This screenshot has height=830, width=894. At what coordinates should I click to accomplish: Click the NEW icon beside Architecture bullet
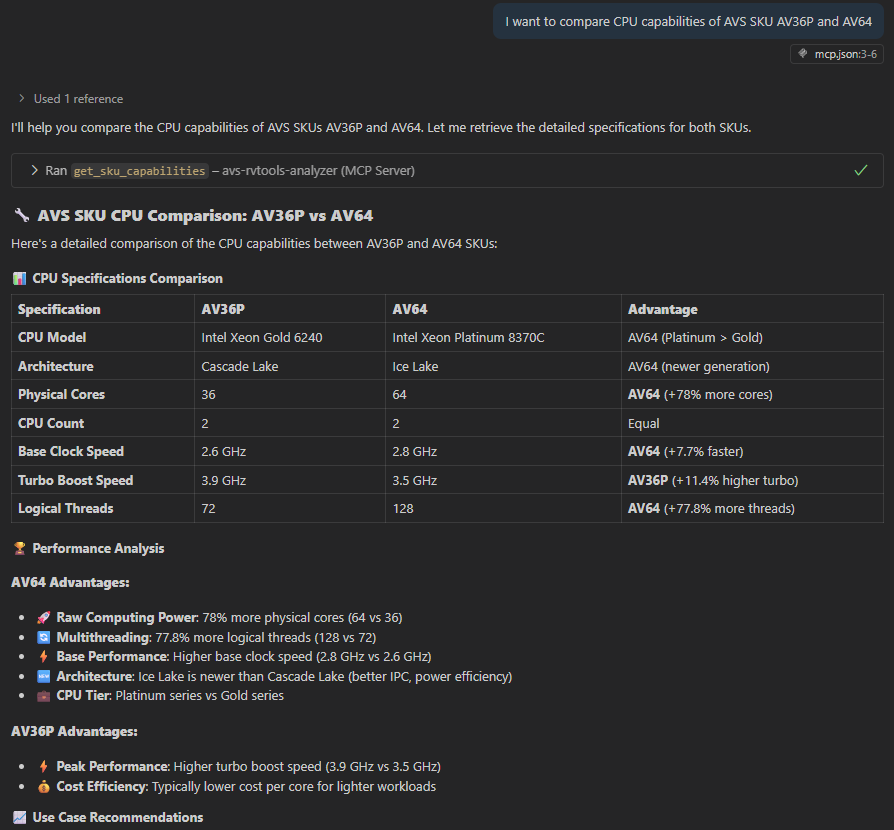[x=43, y=676]
